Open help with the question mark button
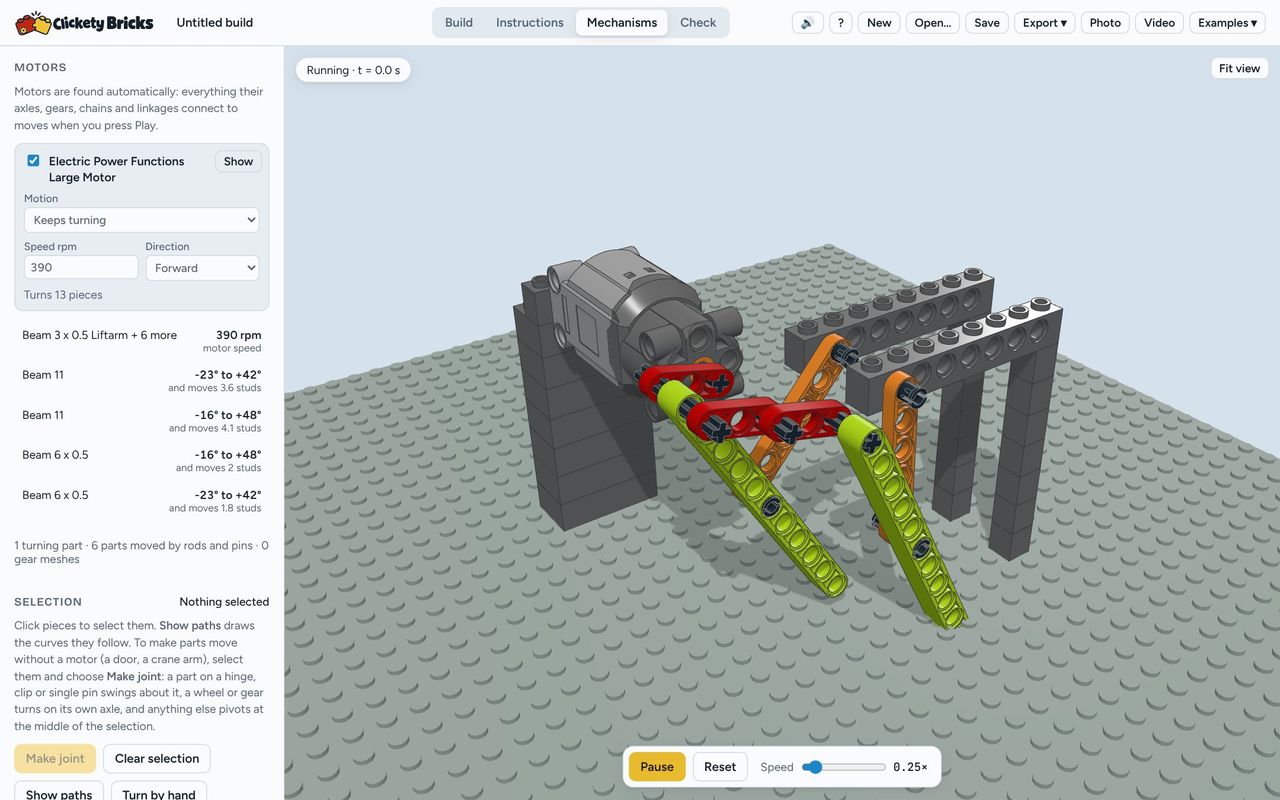This screenshot has width=1280, height=800. (x=841, y=23)
